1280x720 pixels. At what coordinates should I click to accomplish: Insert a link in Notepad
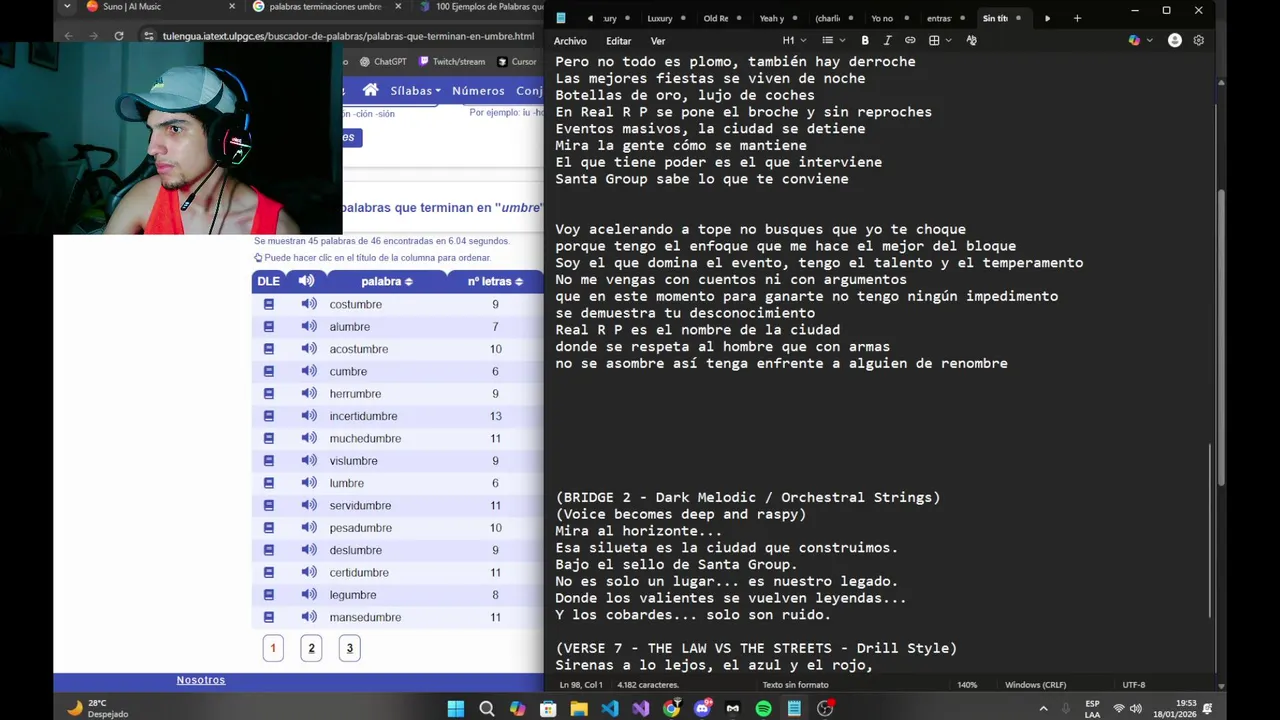(x=910, y=40)
